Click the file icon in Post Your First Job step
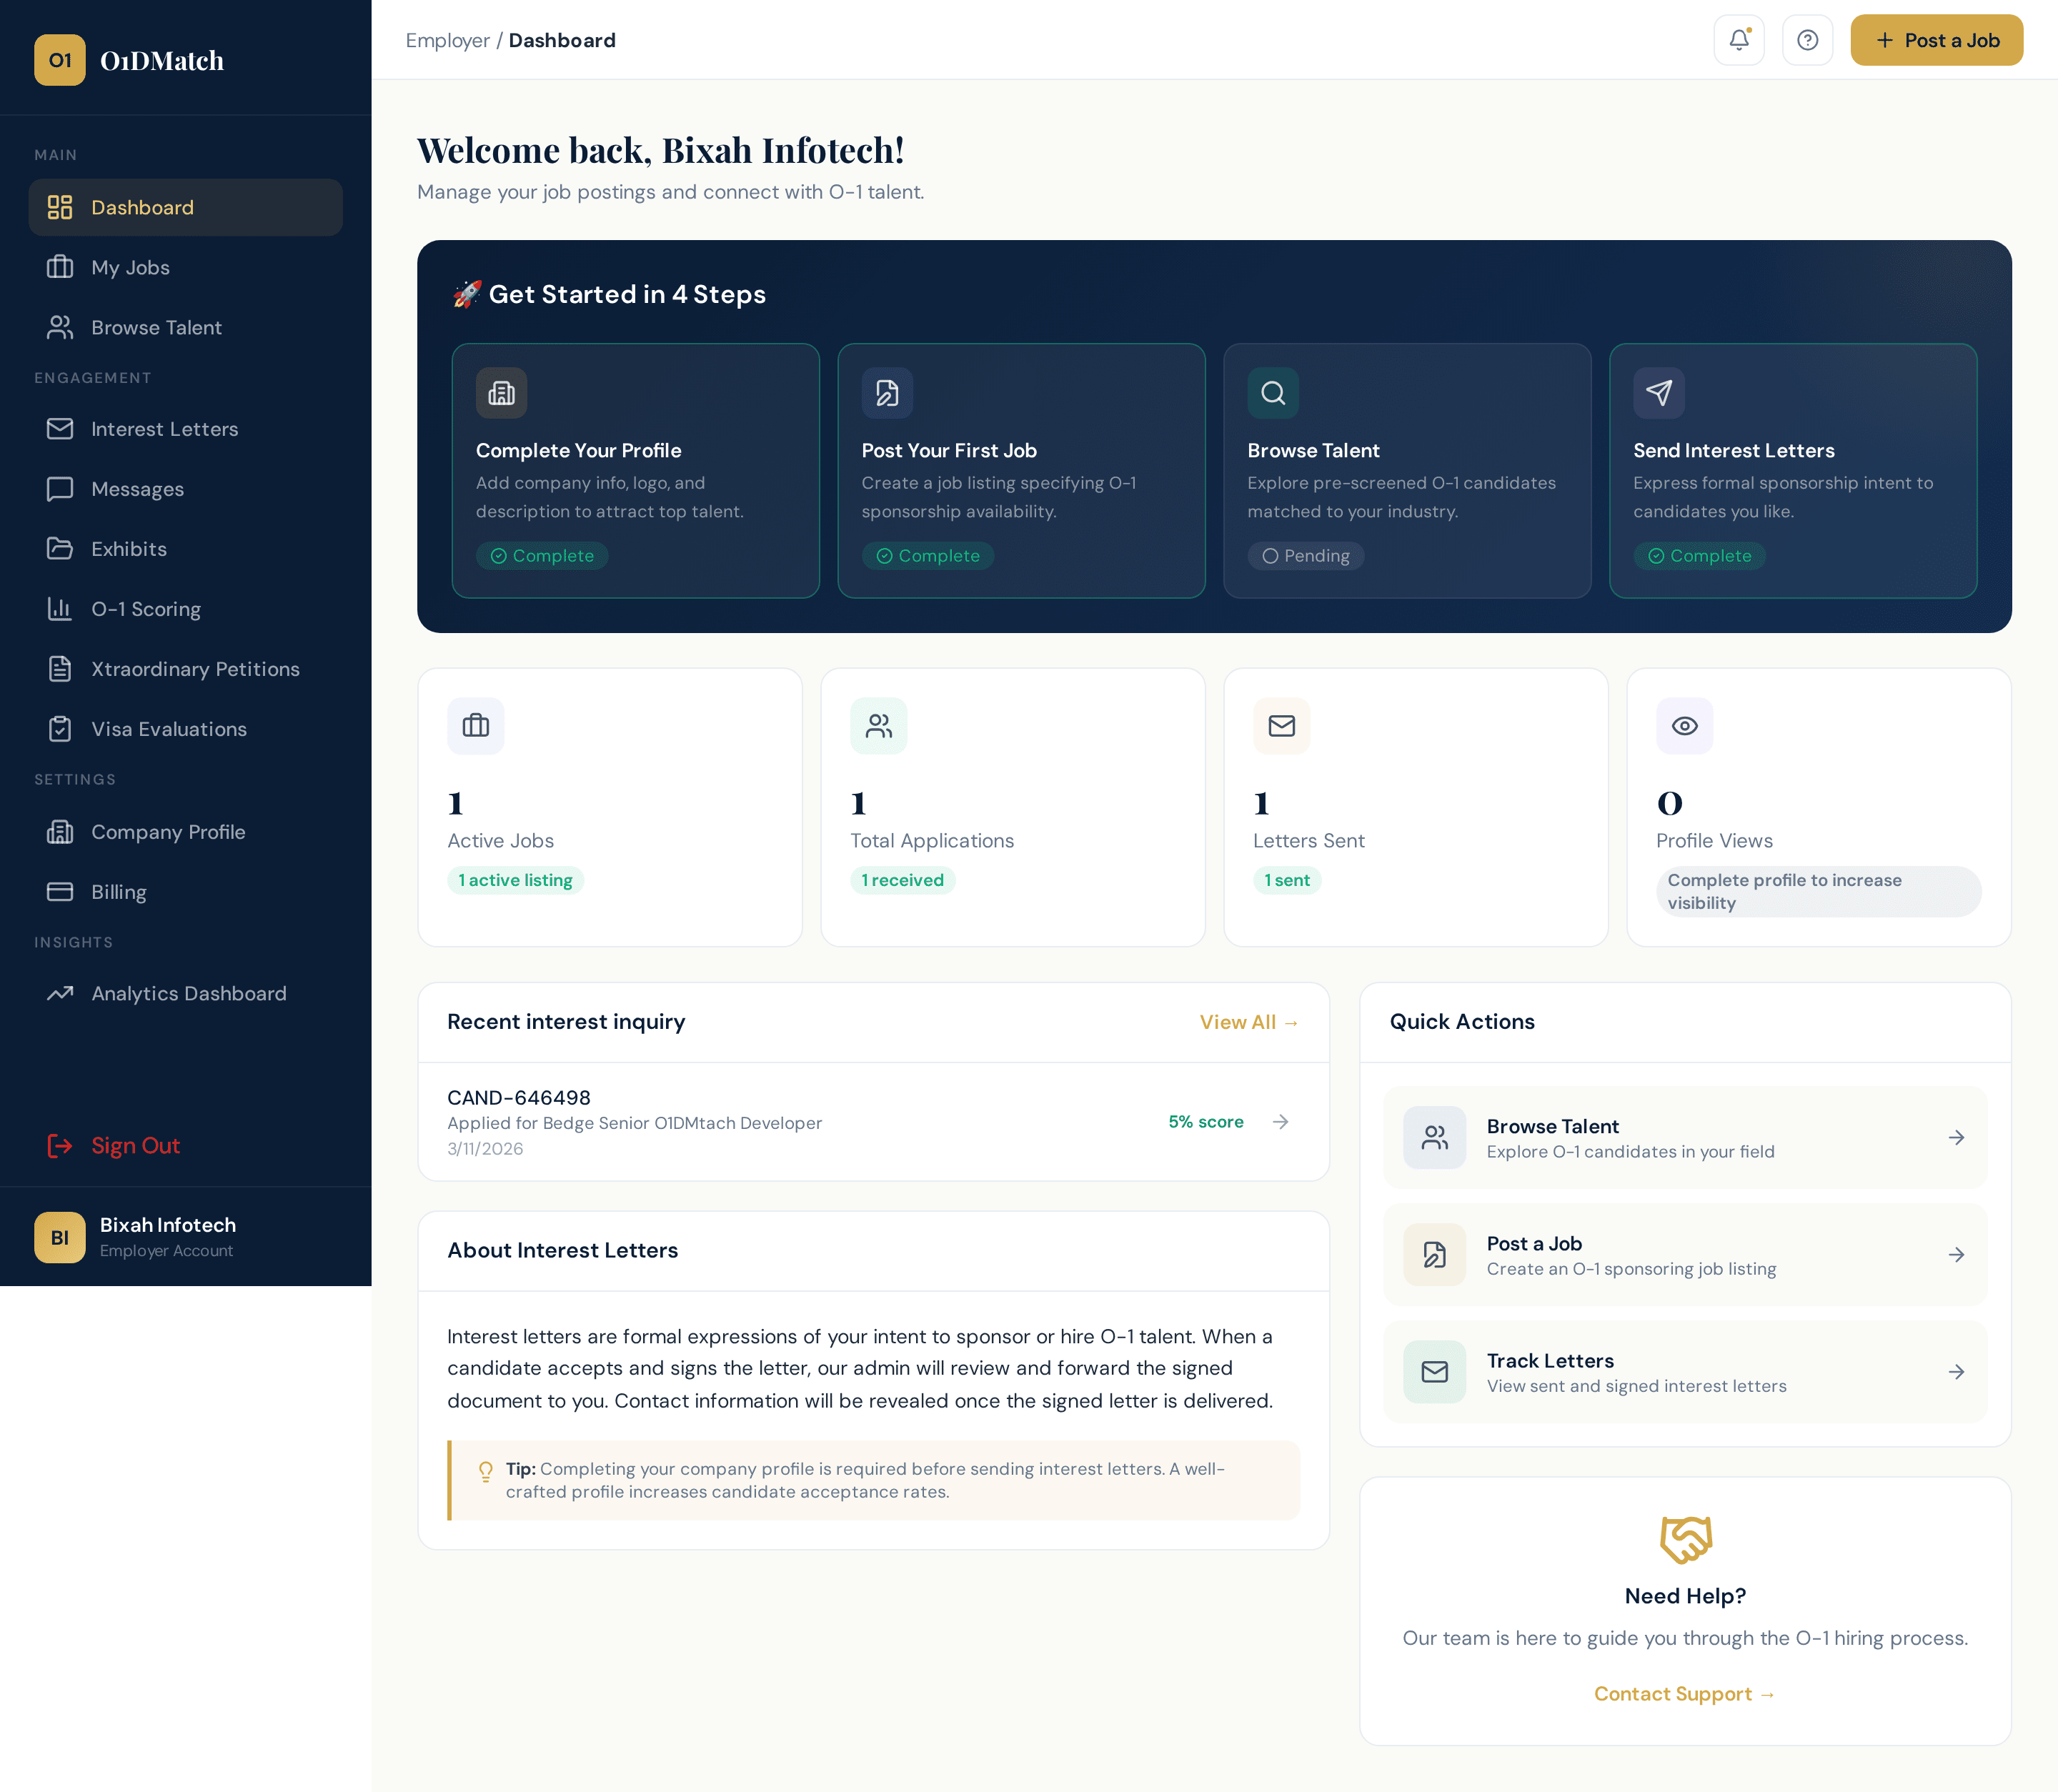 pos(887,393)
